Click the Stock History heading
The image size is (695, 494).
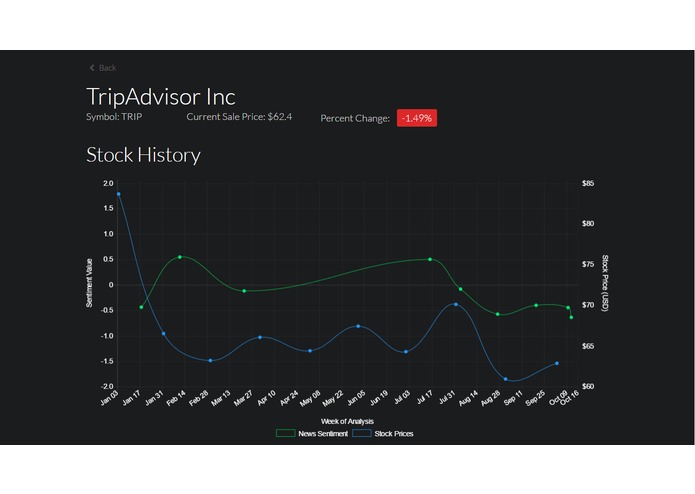(143, 155)
